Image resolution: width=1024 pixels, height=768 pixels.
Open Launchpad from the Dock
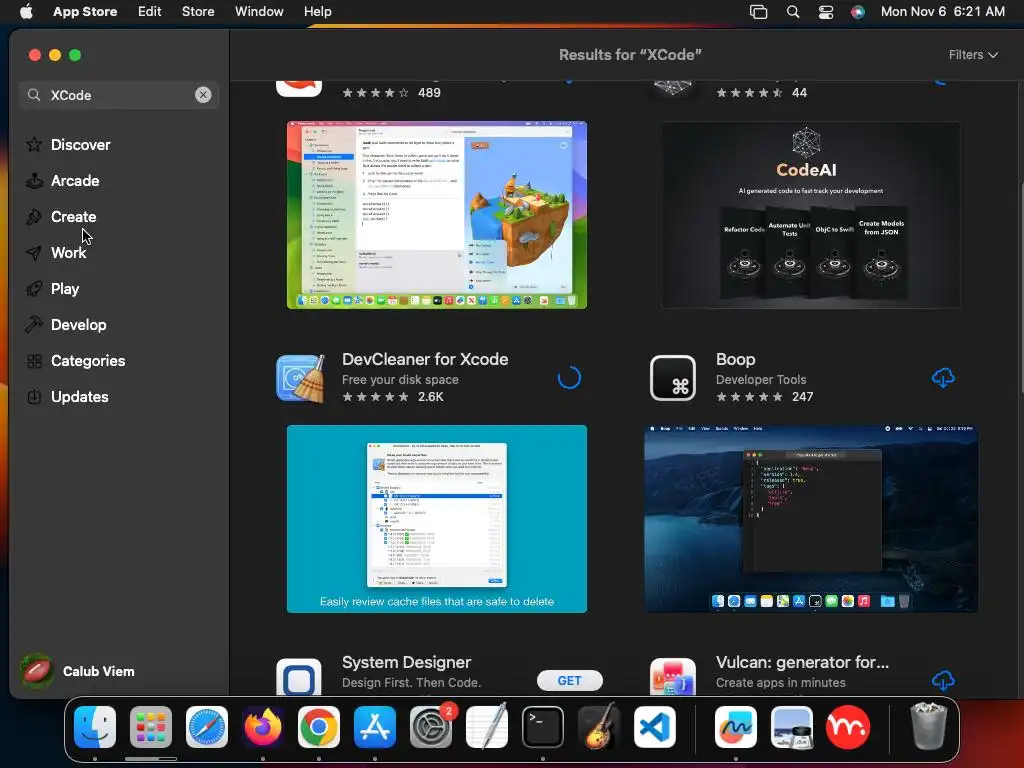coord(151,727)
